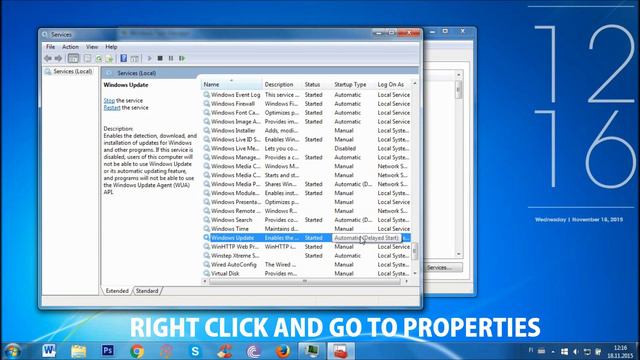
Task: Click the Start Service play icon
Action: tap(149, 58)
